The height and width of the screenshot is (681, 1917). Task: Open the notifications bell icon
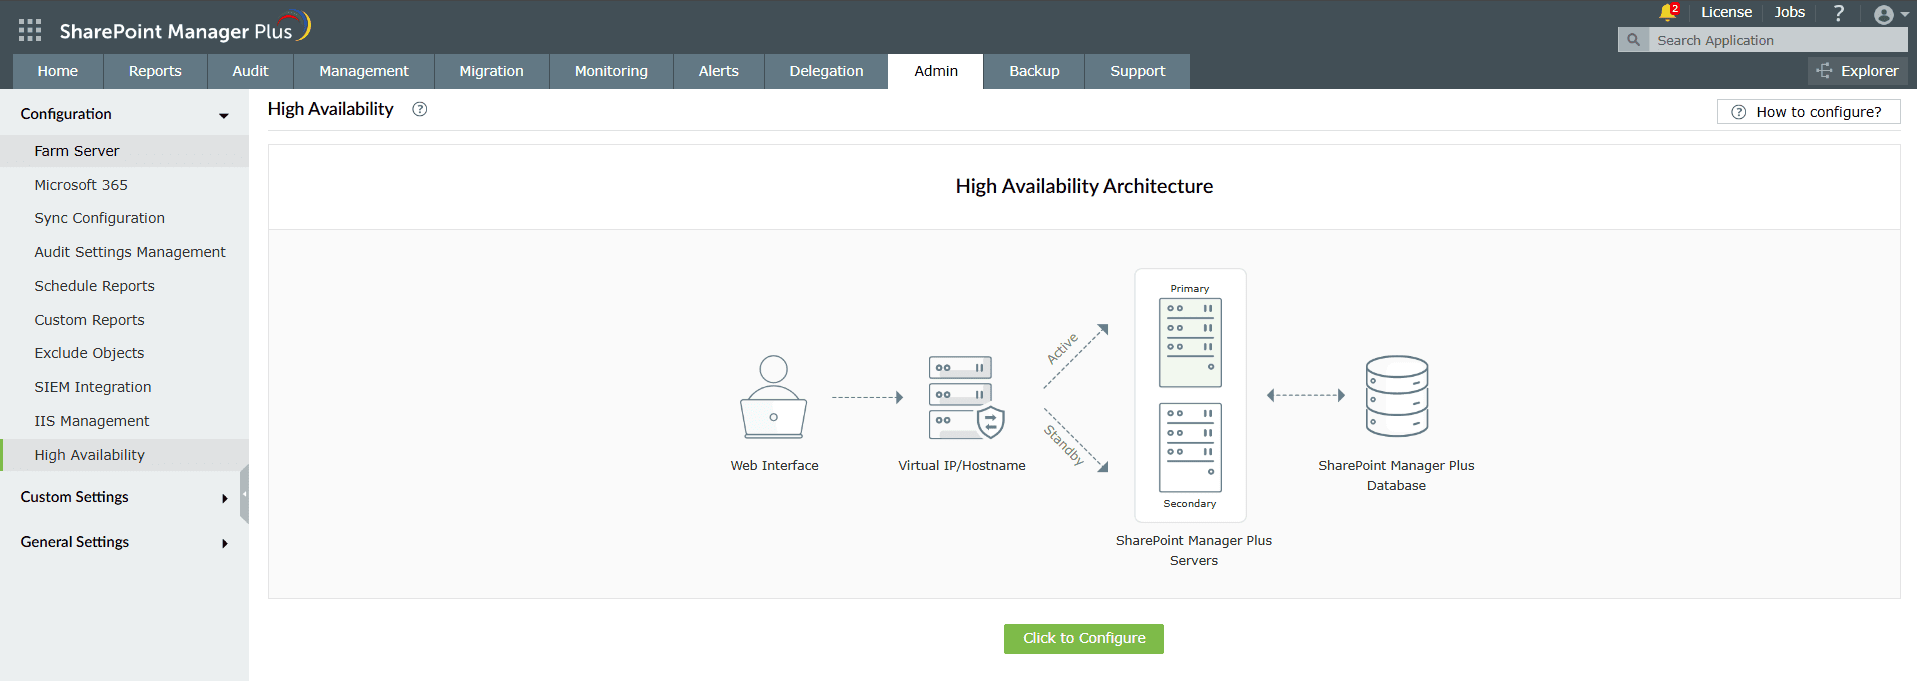click(x=1667, y=12)
